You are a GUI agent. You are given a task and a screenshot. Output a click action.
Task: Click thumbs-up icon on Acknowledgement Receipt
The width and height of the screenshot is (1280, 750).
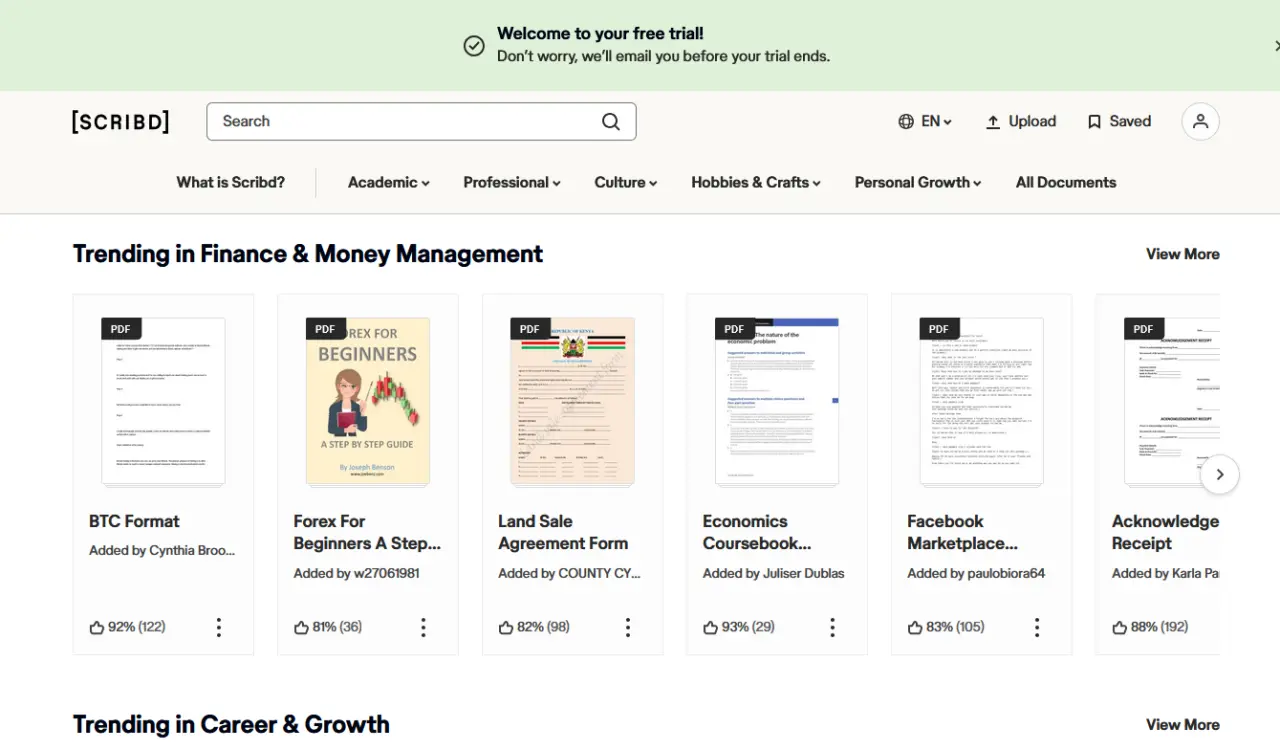coord(1120,627)
